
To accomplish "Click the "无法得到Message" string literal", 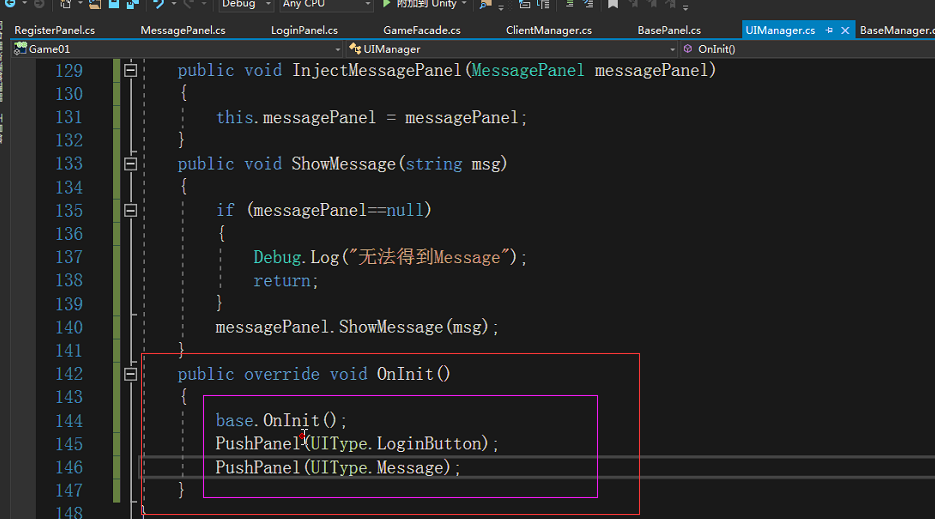I will 429,257.
